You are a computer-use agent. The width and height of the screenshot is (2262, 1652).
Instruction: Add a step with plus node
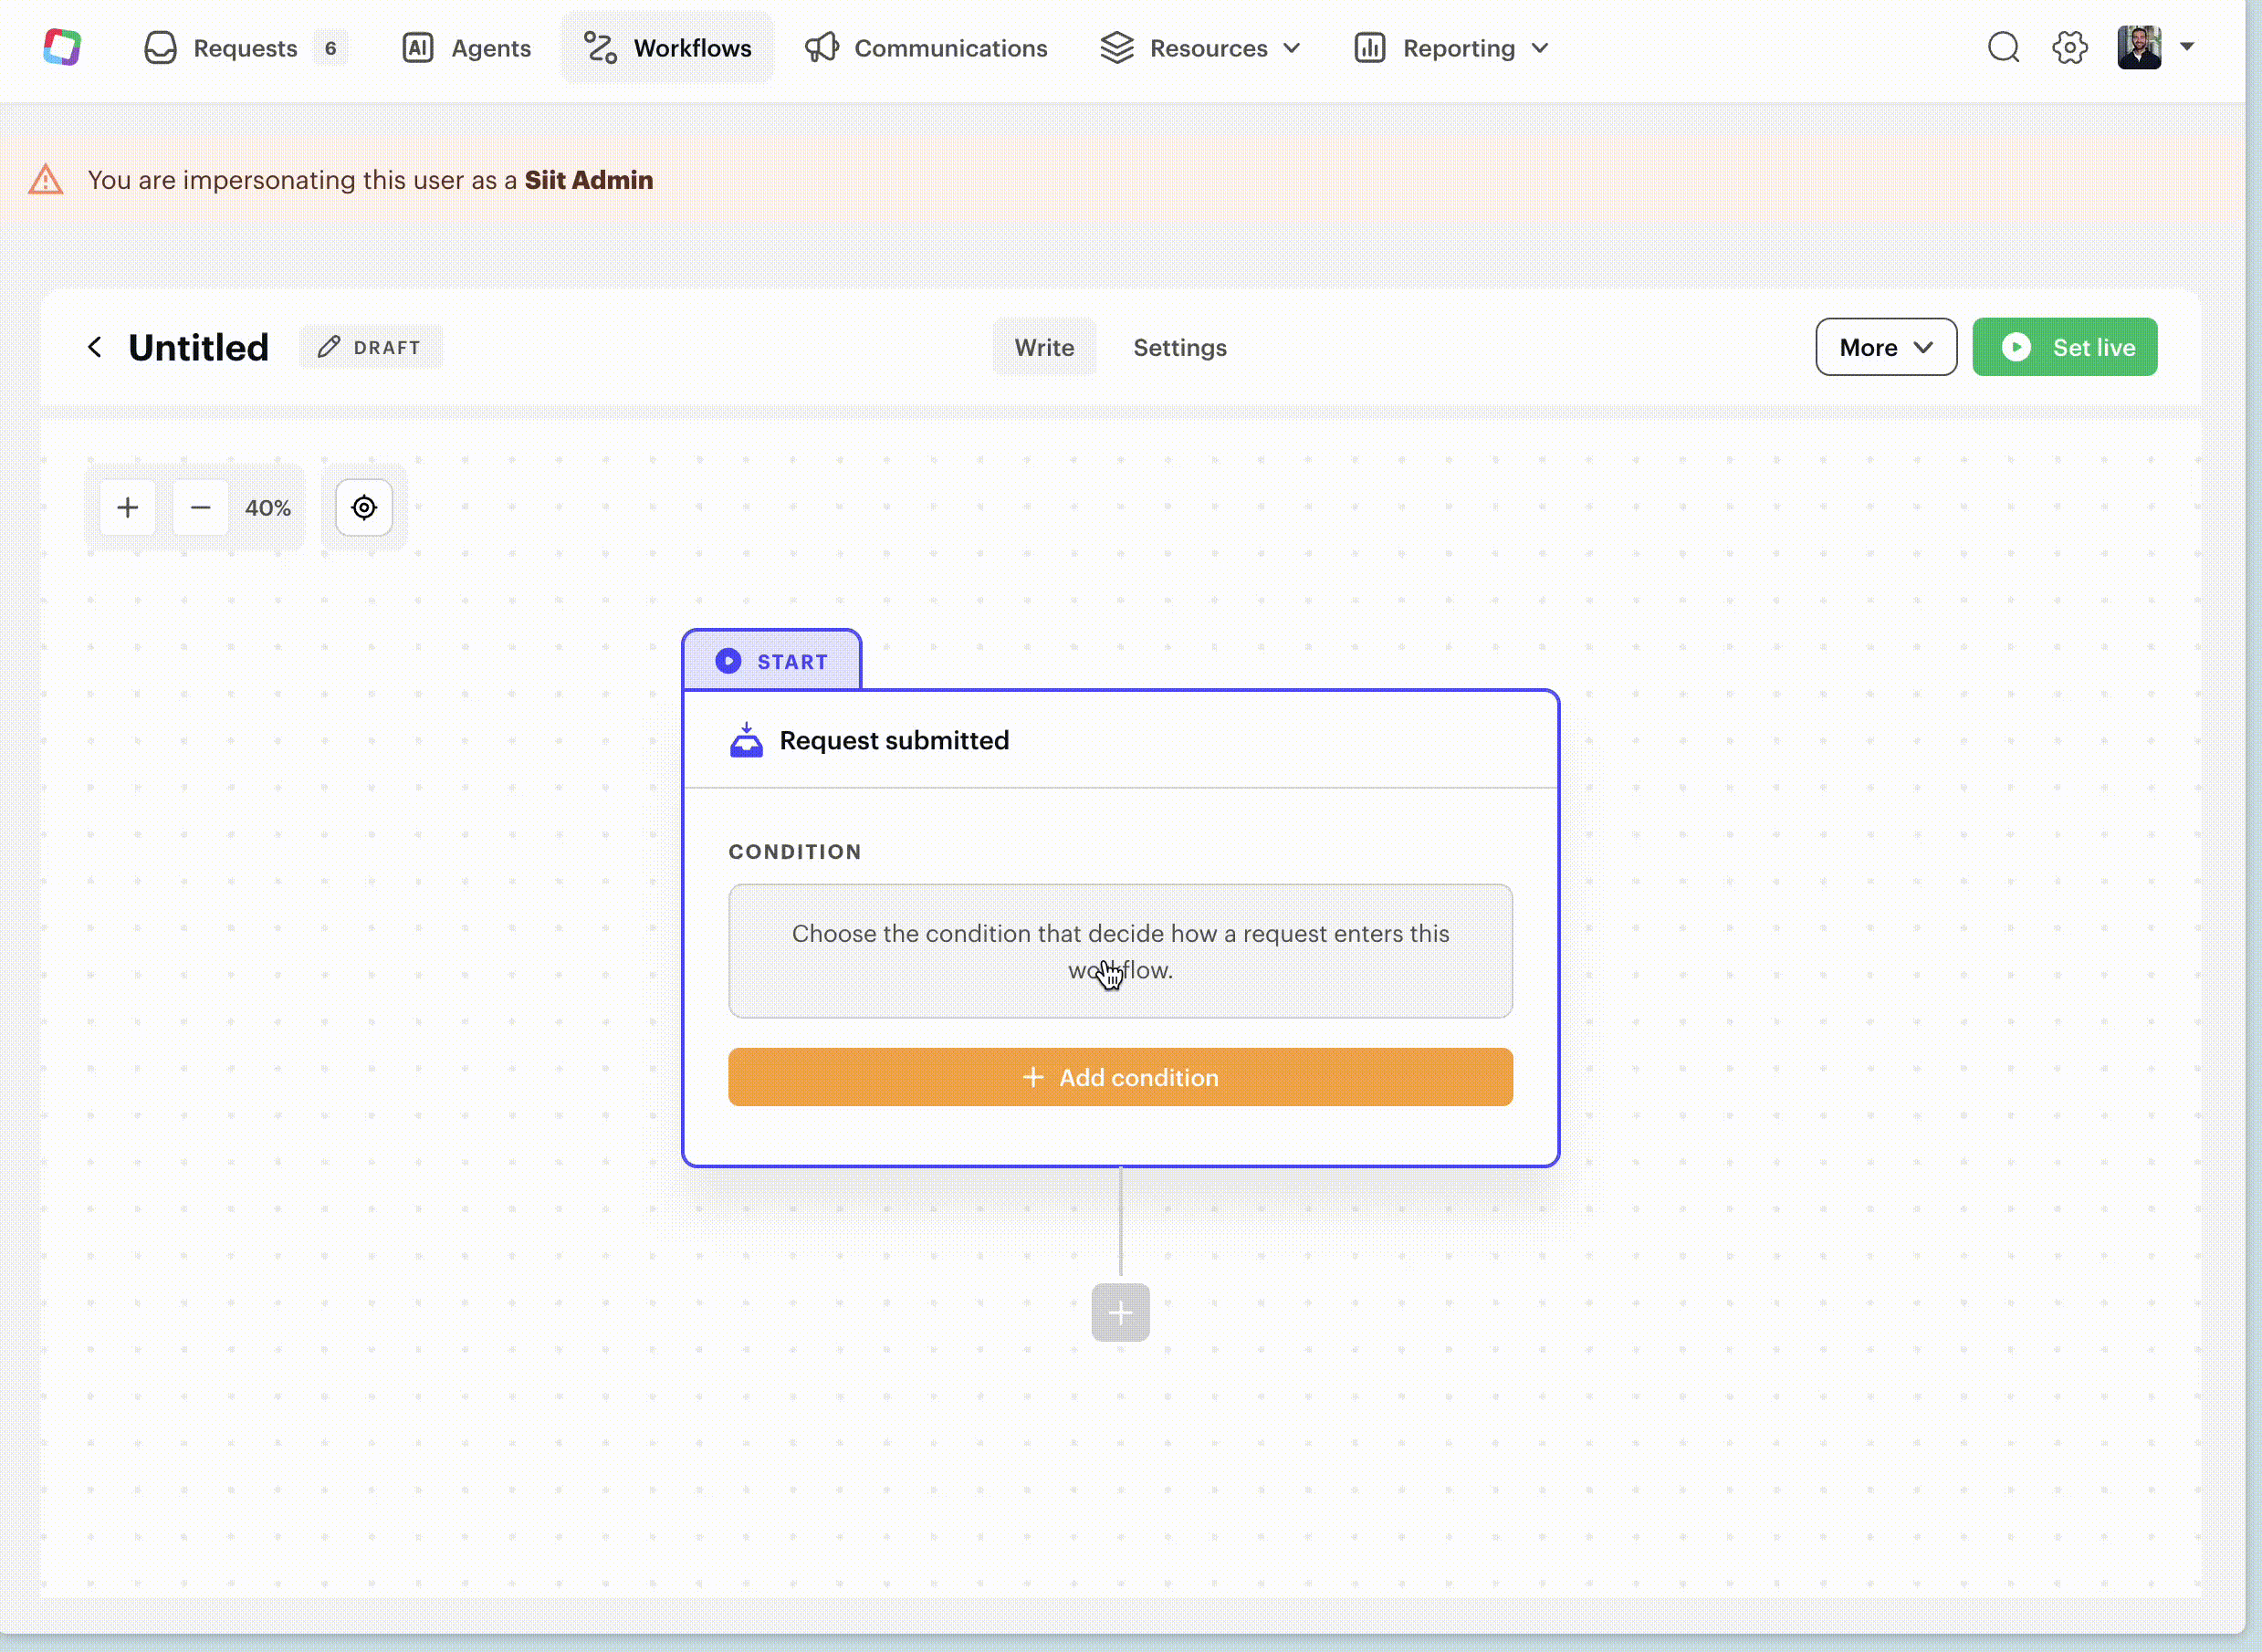1120,1312
